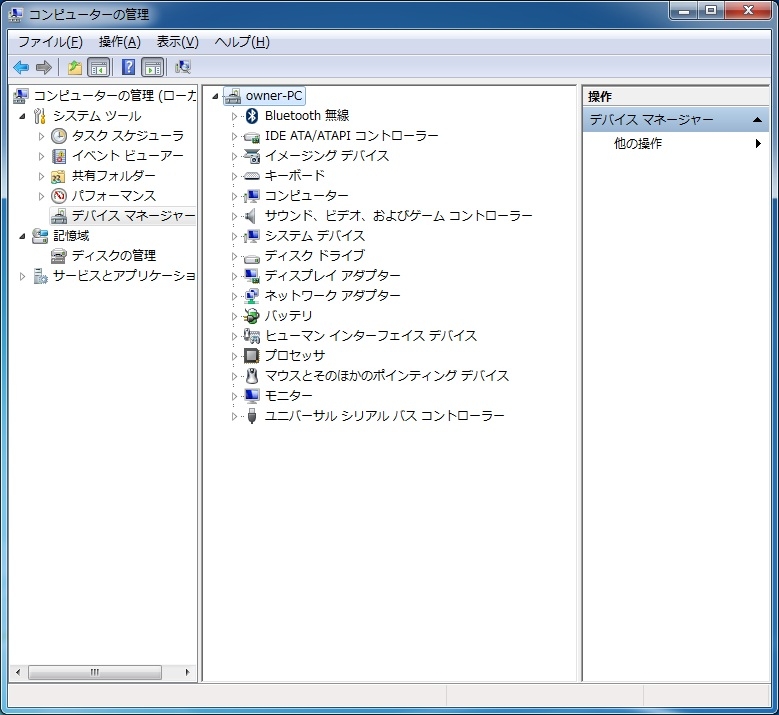Collapse the デバイス マネージャー actions header arrow
Image resolution: width=779 pixels, height=715 pixels.
[x=757, y=120]
